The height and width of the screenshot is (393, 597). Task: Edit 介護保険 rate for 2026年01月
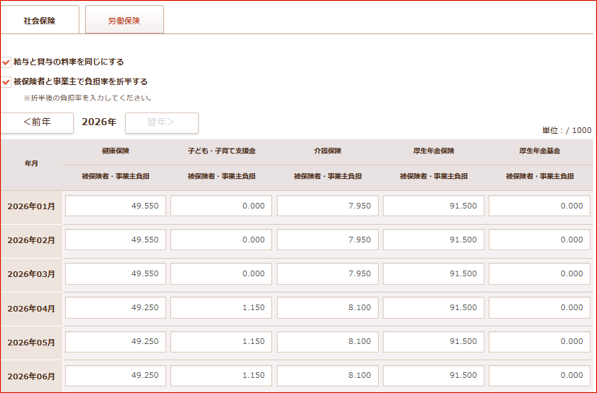[327, 206]
